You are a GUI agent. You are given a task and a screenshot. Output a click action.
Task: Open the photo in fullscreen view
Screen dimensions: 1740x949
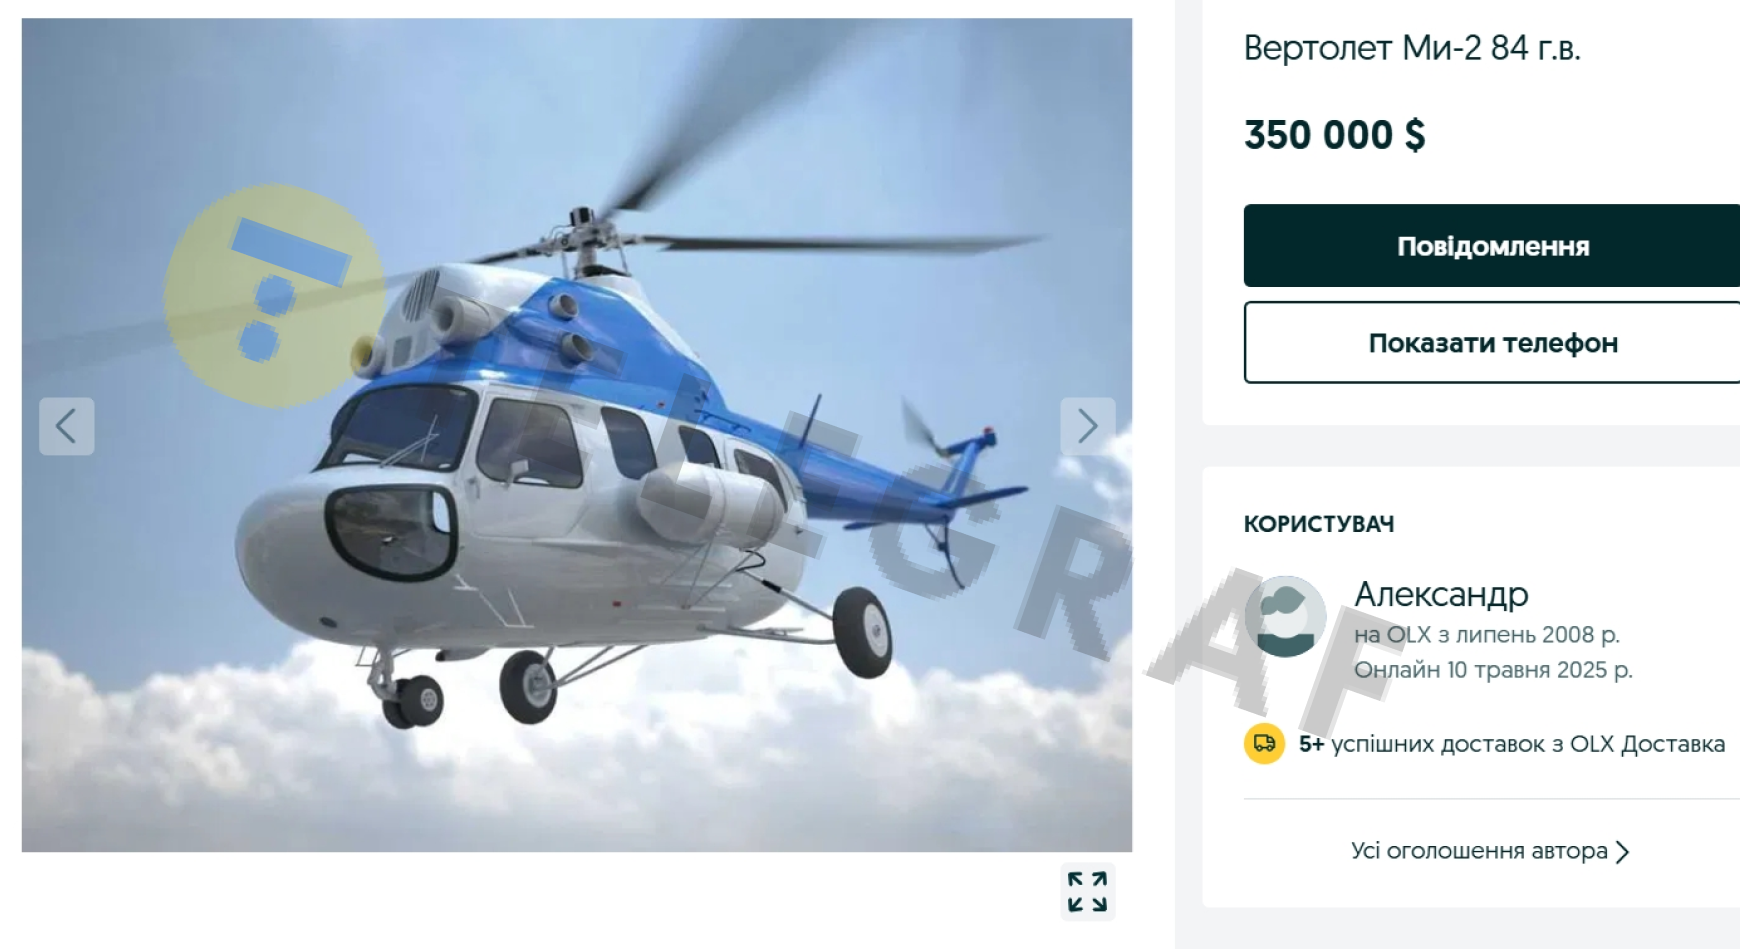point(1087,891)
